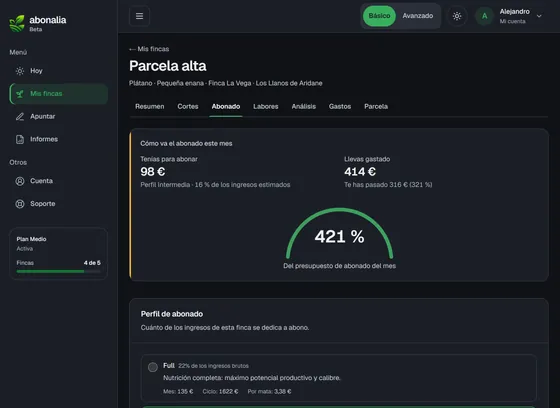Expand the Alejandro account dropdown chevron
This screenshot has width=560, height=408.
tap(539, 16)
